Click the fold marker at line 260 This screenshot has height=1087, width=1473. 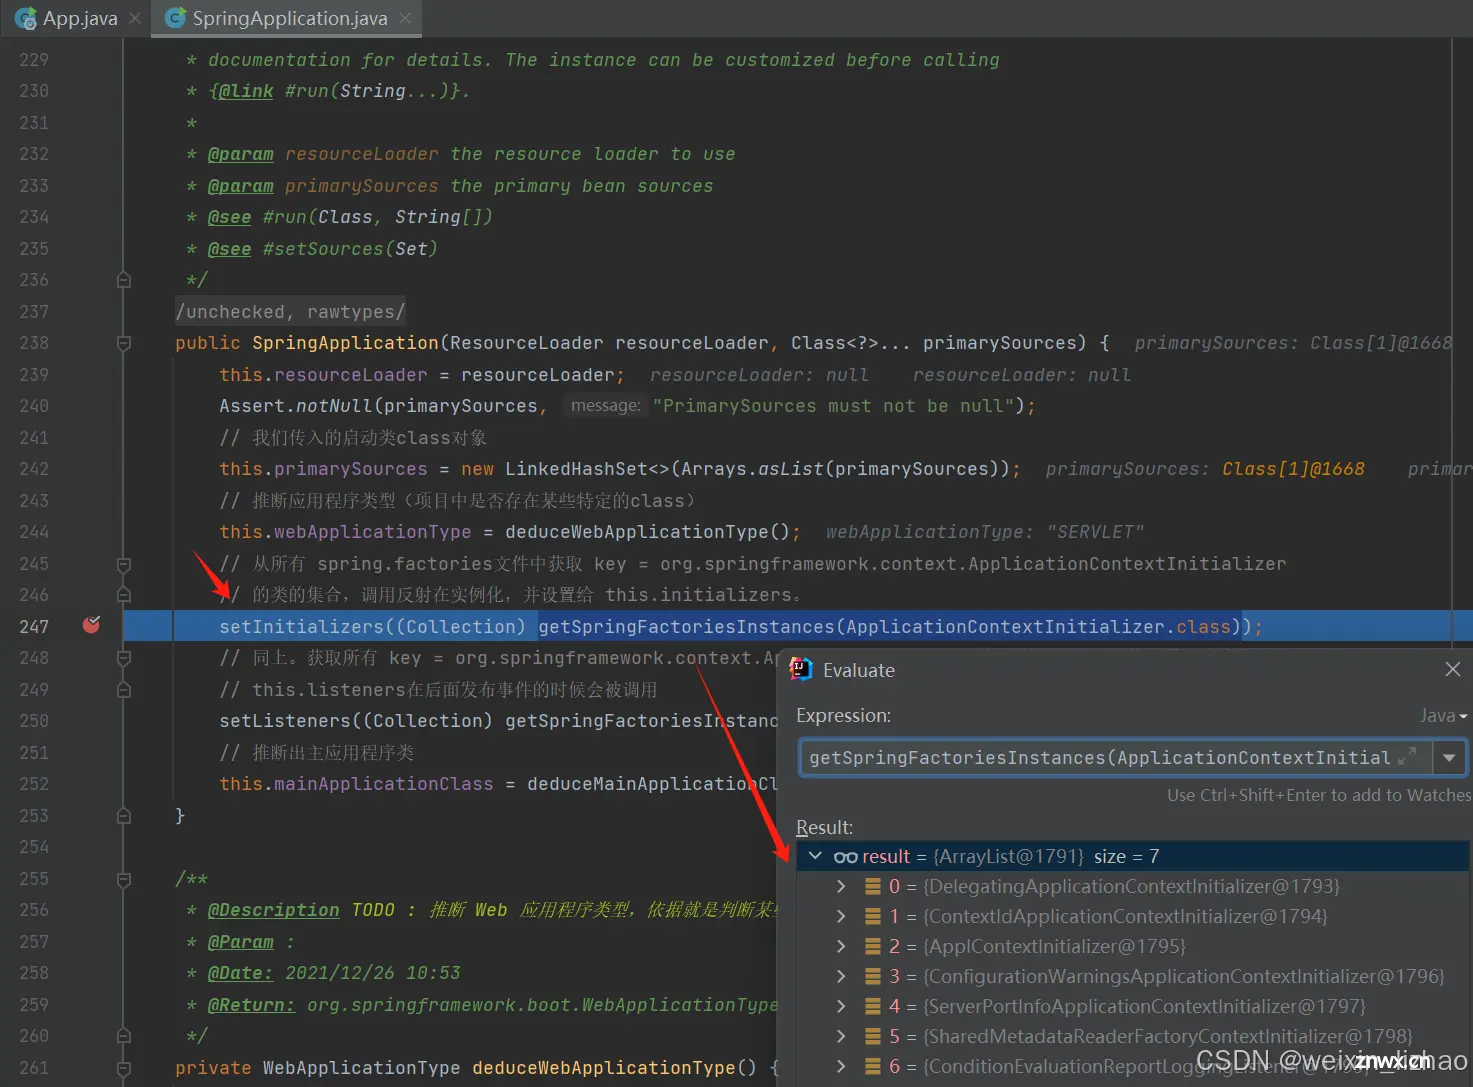124,1036
